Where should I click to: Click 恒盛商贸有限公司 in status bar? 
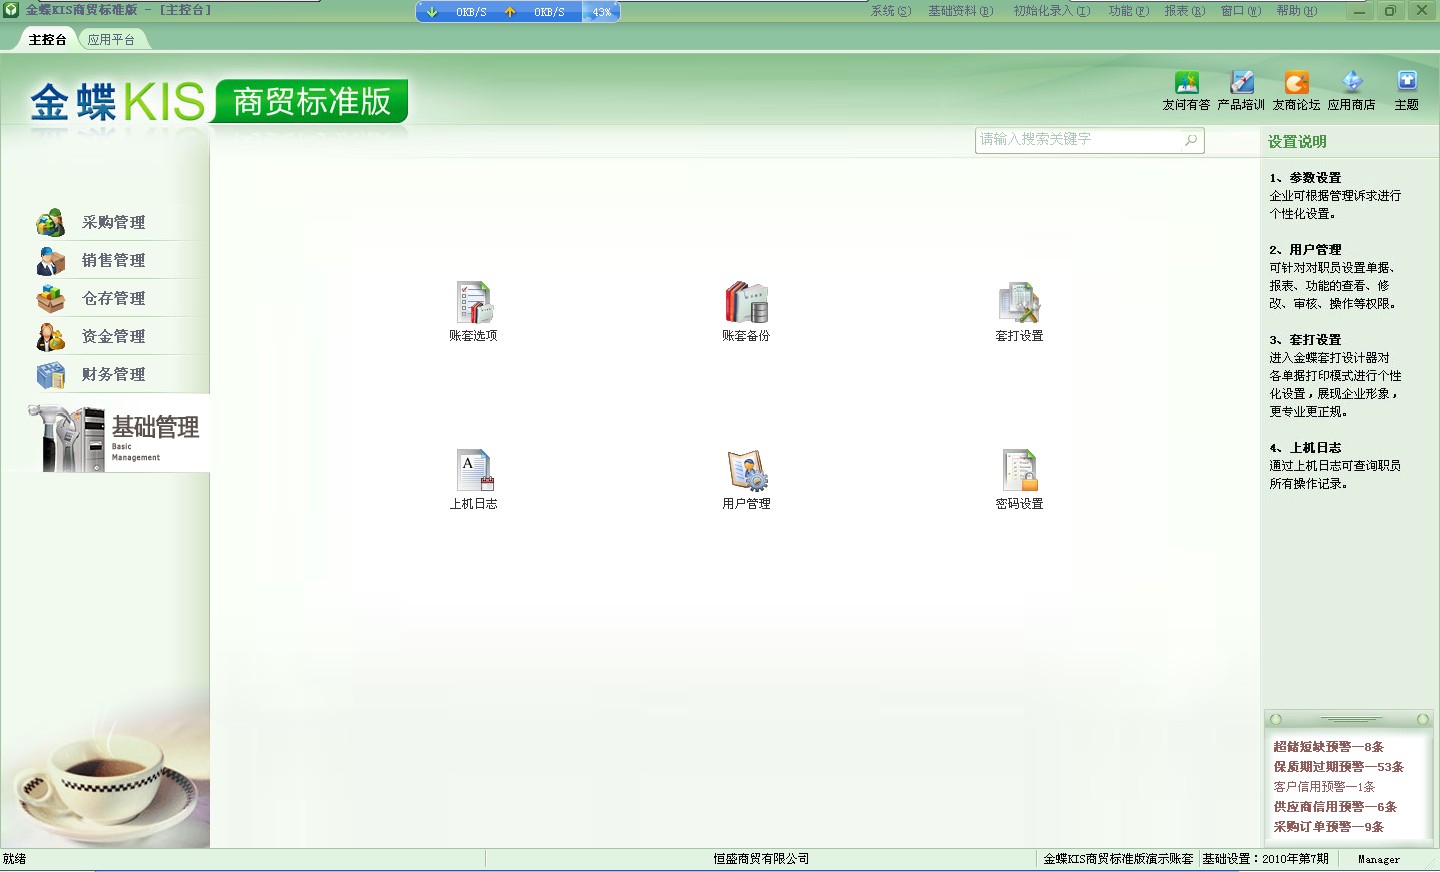(x=761, y=859)
